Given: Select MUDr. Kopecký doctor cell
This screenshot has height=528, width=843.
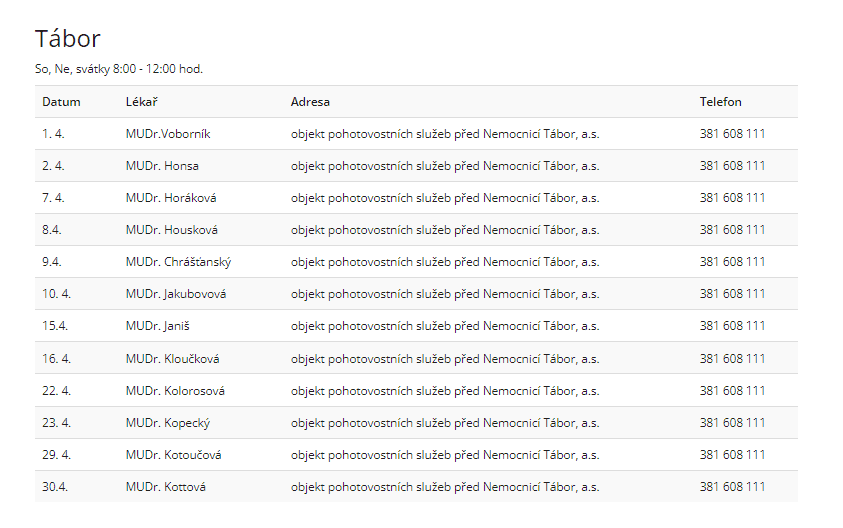Looking at the screenshot, I should pyautogui.click(x=168, y=423).
